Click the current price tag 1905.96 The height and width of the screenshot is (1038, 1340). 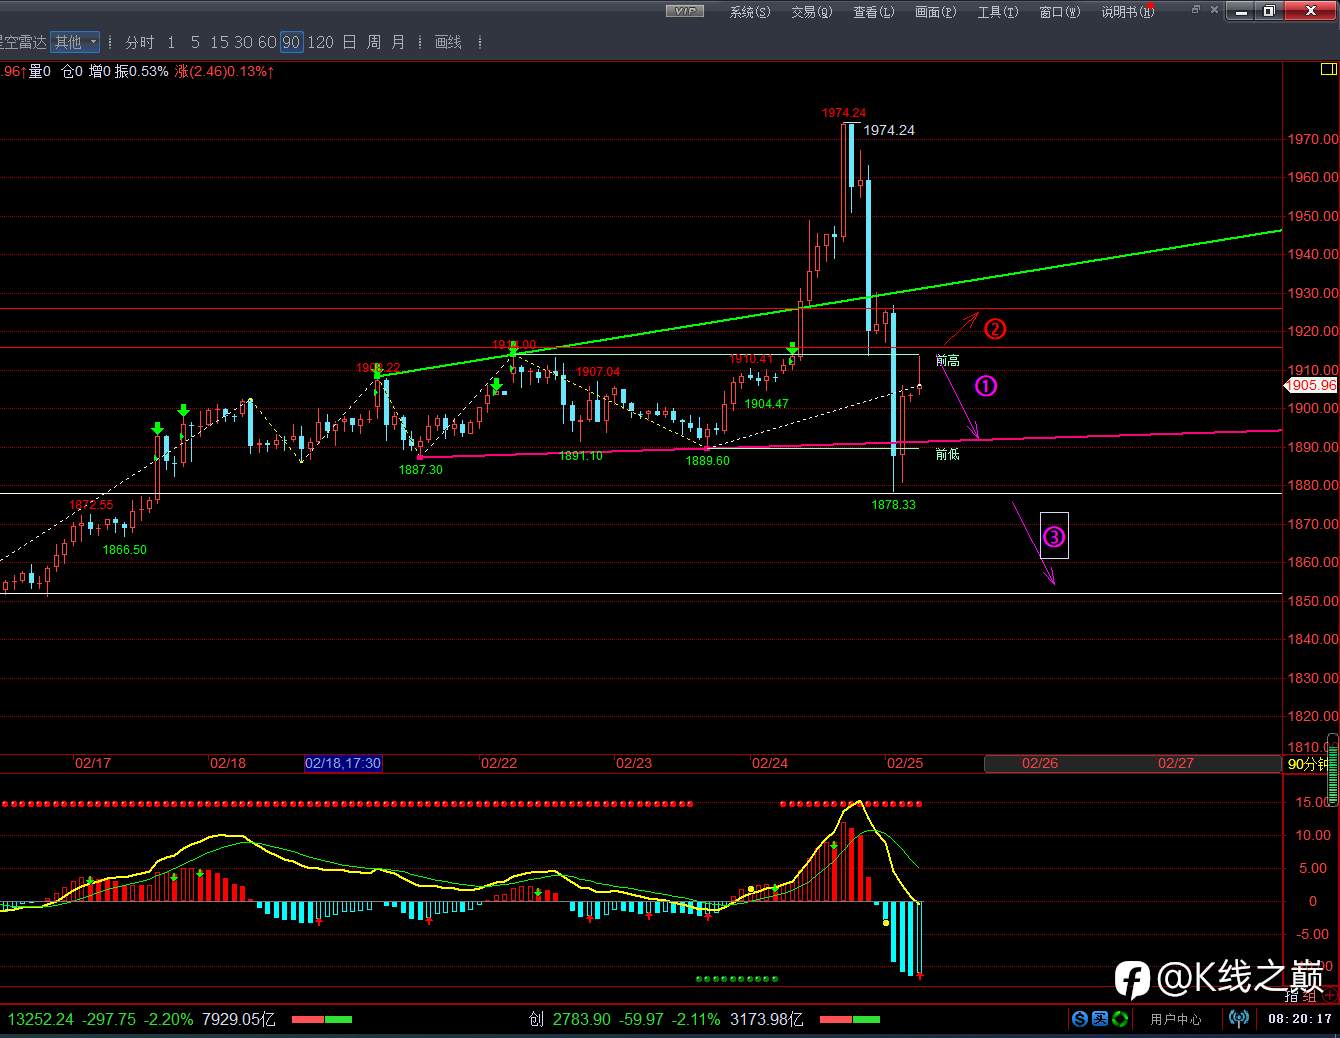[1311, 385]
